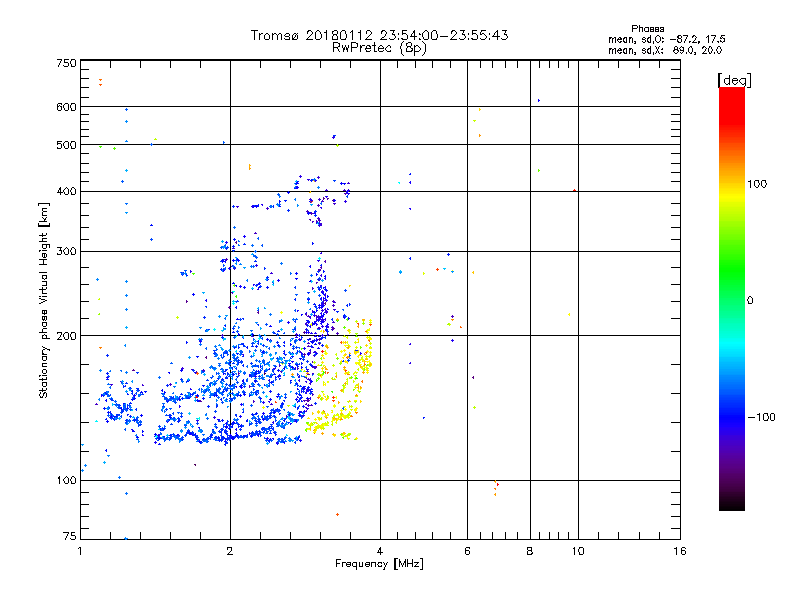Image resolution: width=800 pixels, height=600 pixels.
Task: Select the '0' colorbar tick label
Action: pyautogui.click(x=750, y=300)
